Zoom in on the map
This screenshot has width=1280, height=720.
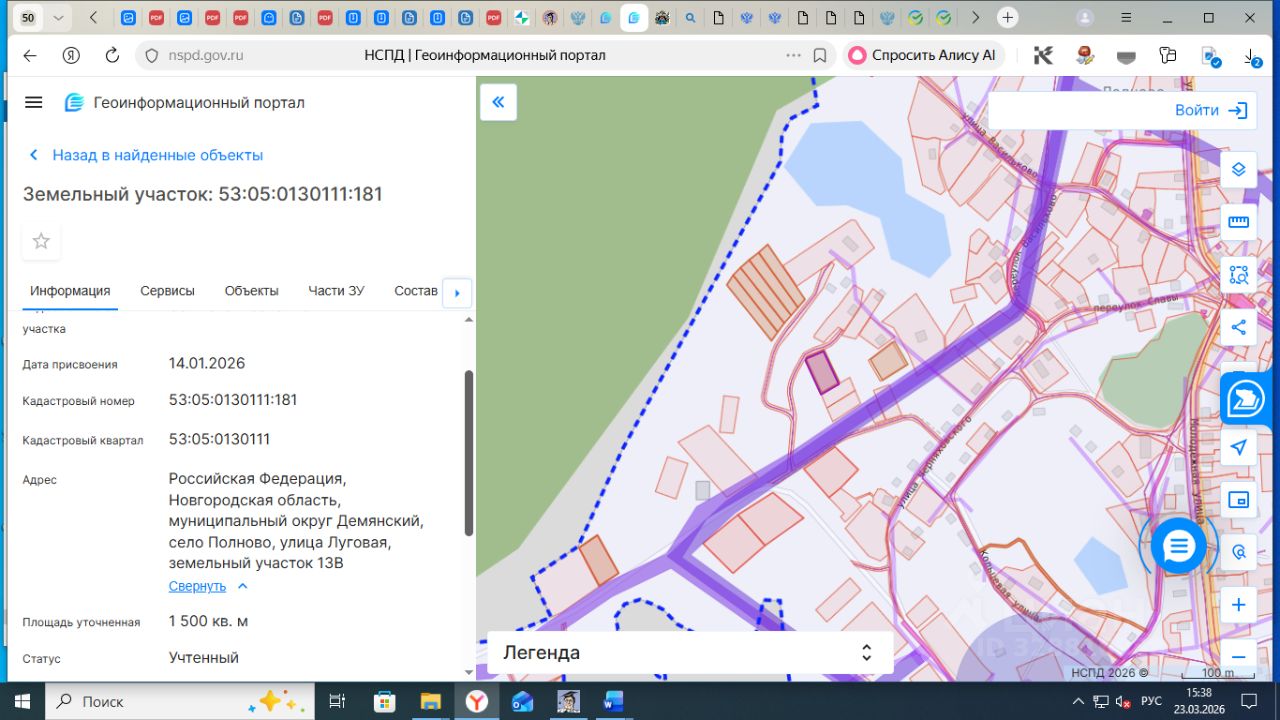1238,605
